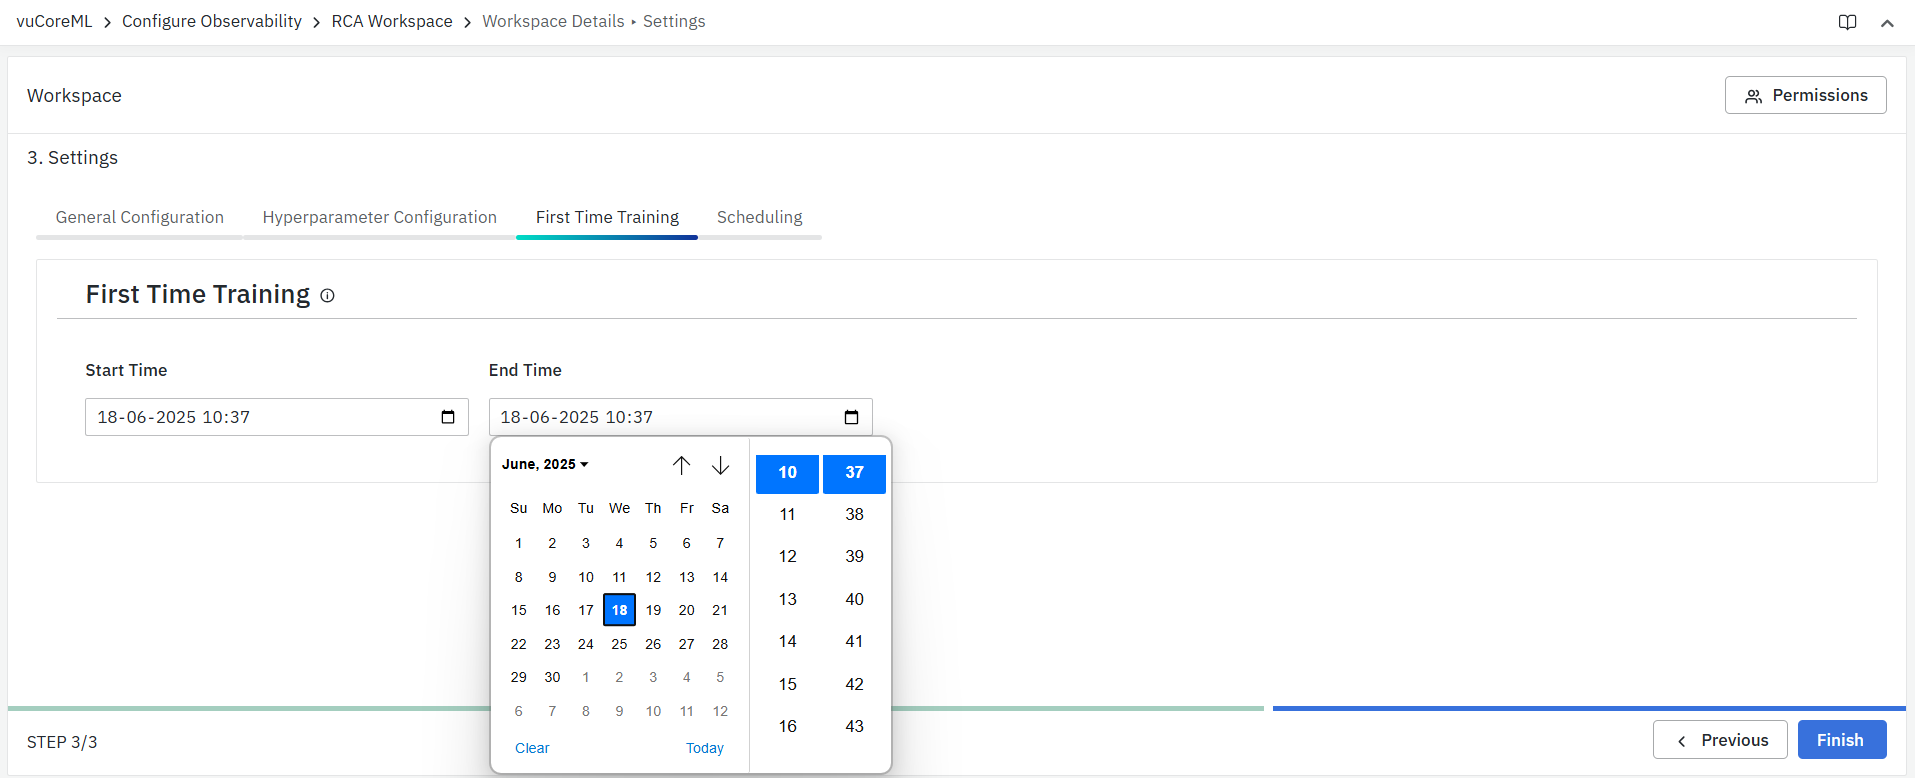Choose hour 14 in the time list
Viewport: 1915px width, 778px height.
pyautogui.click(x=787, y=641)
